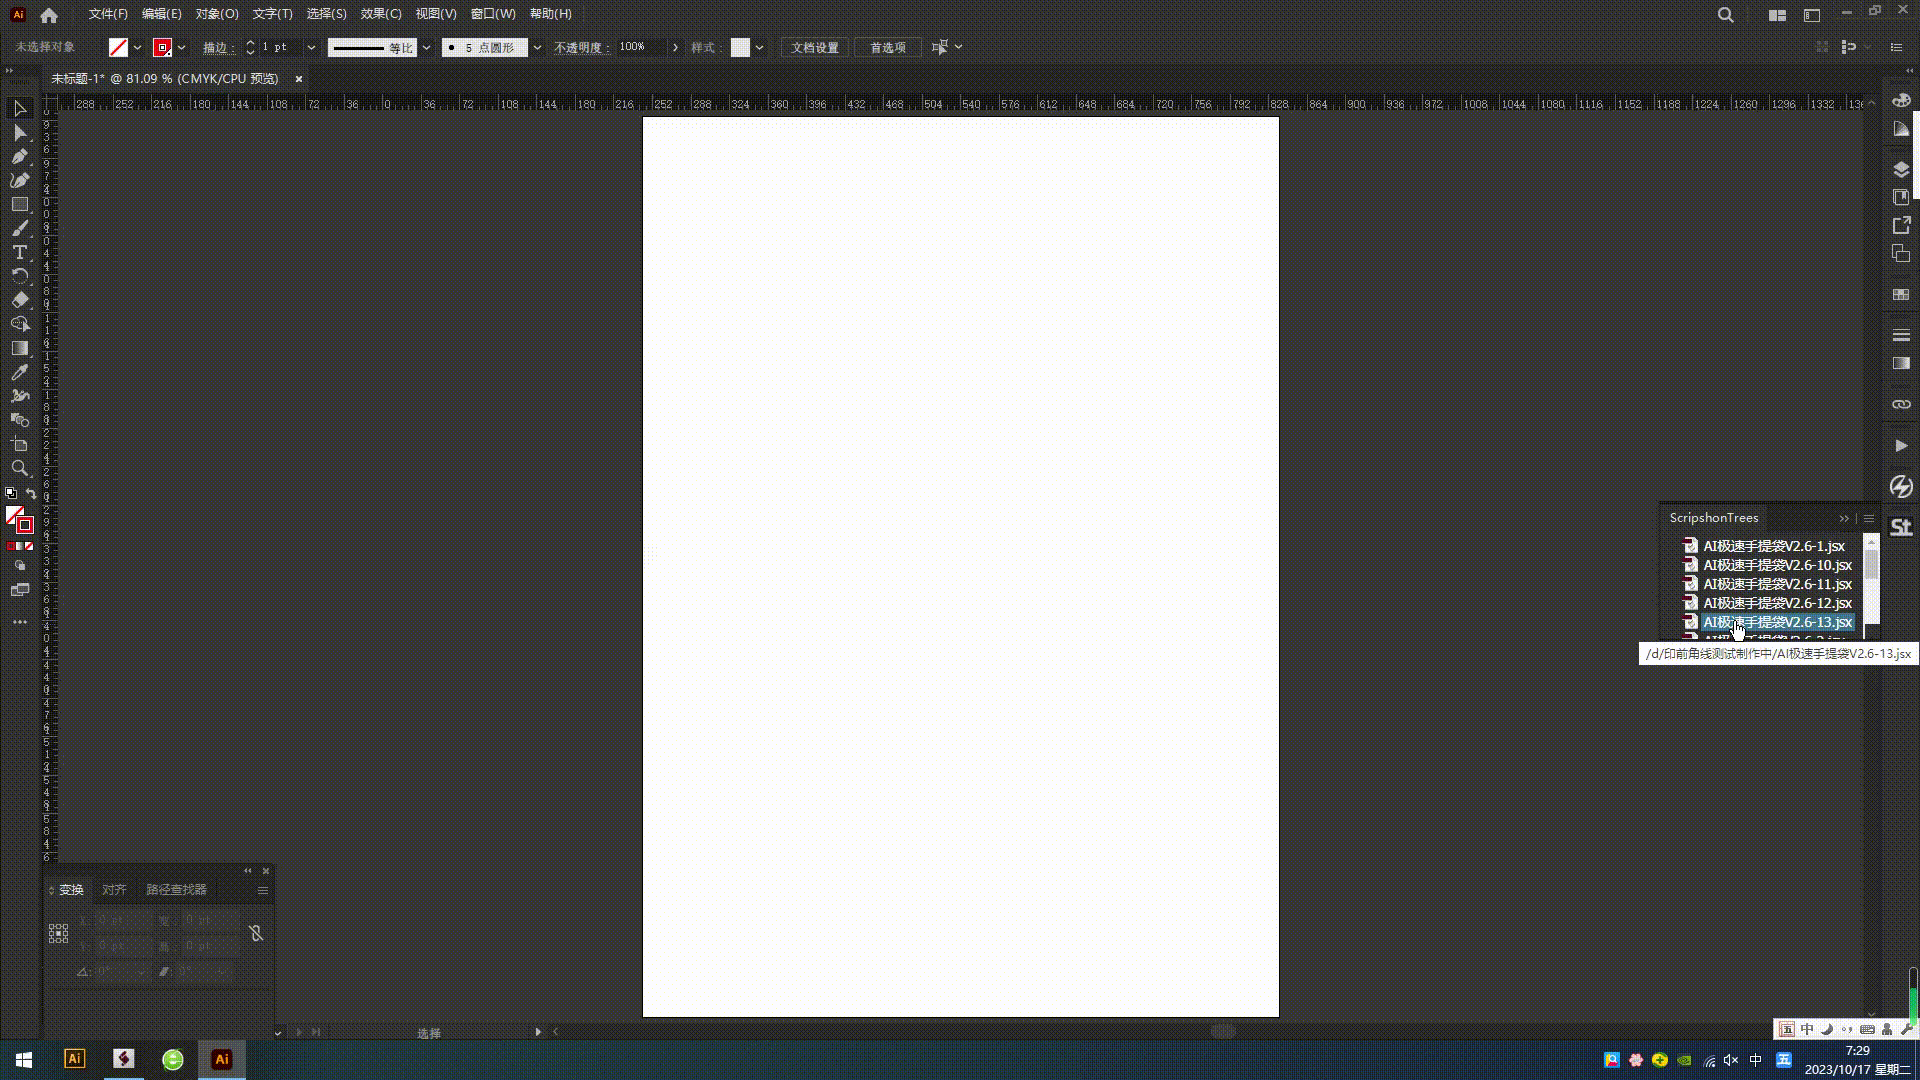1920x1080 pixels.
Task: Open the Windows Start button
Action: point(24,1060)
